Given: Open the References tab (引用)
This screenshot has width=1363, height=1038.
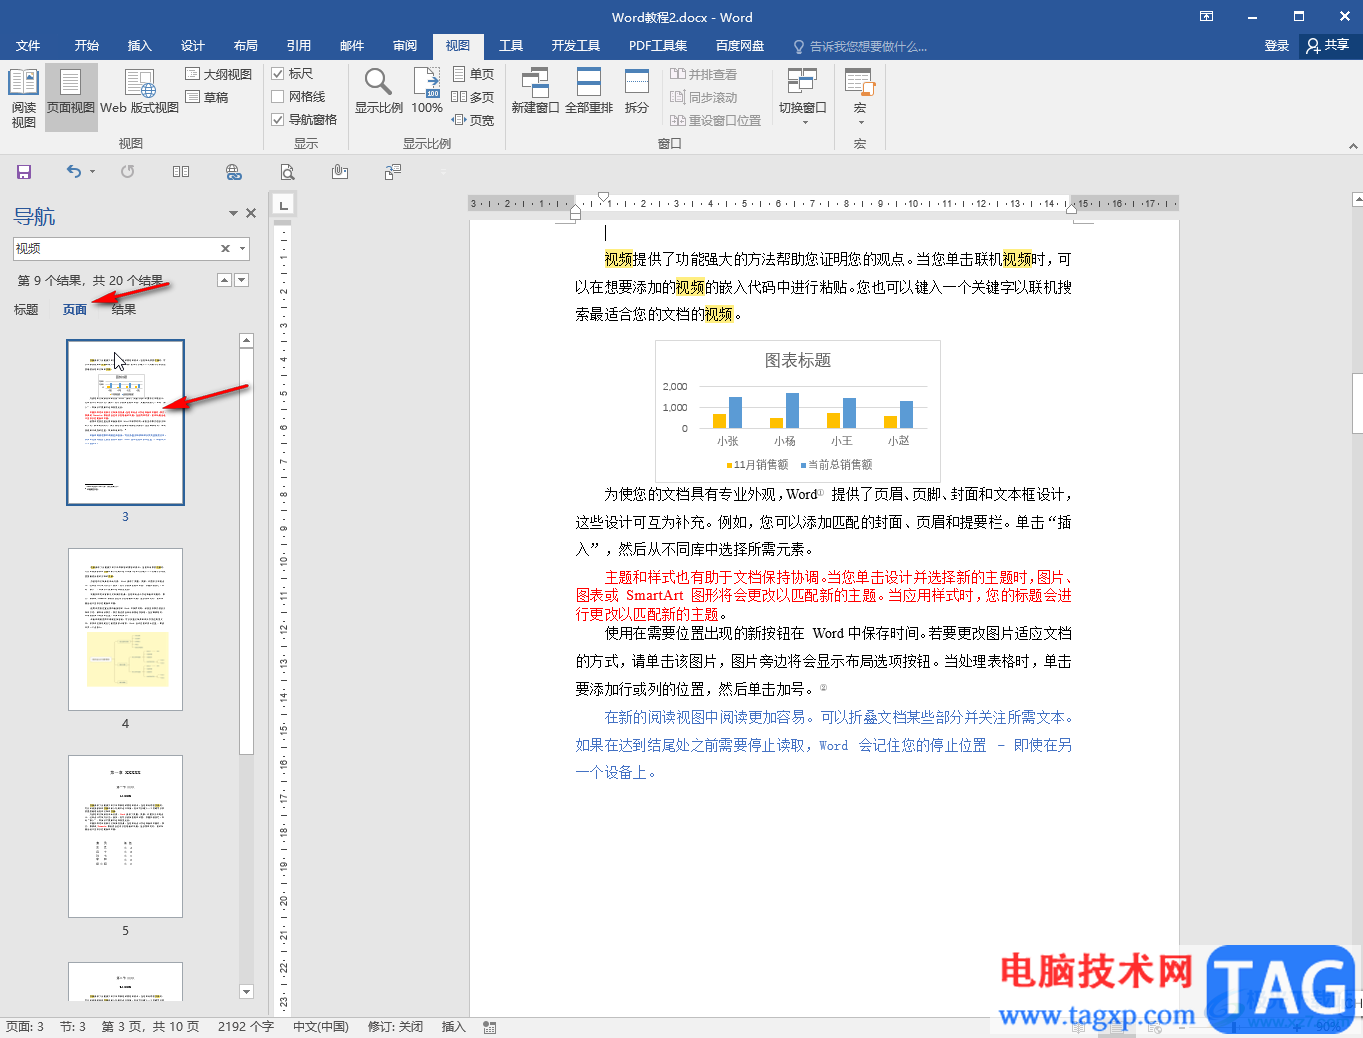Looking at the screenshot, I should [299, 46].
